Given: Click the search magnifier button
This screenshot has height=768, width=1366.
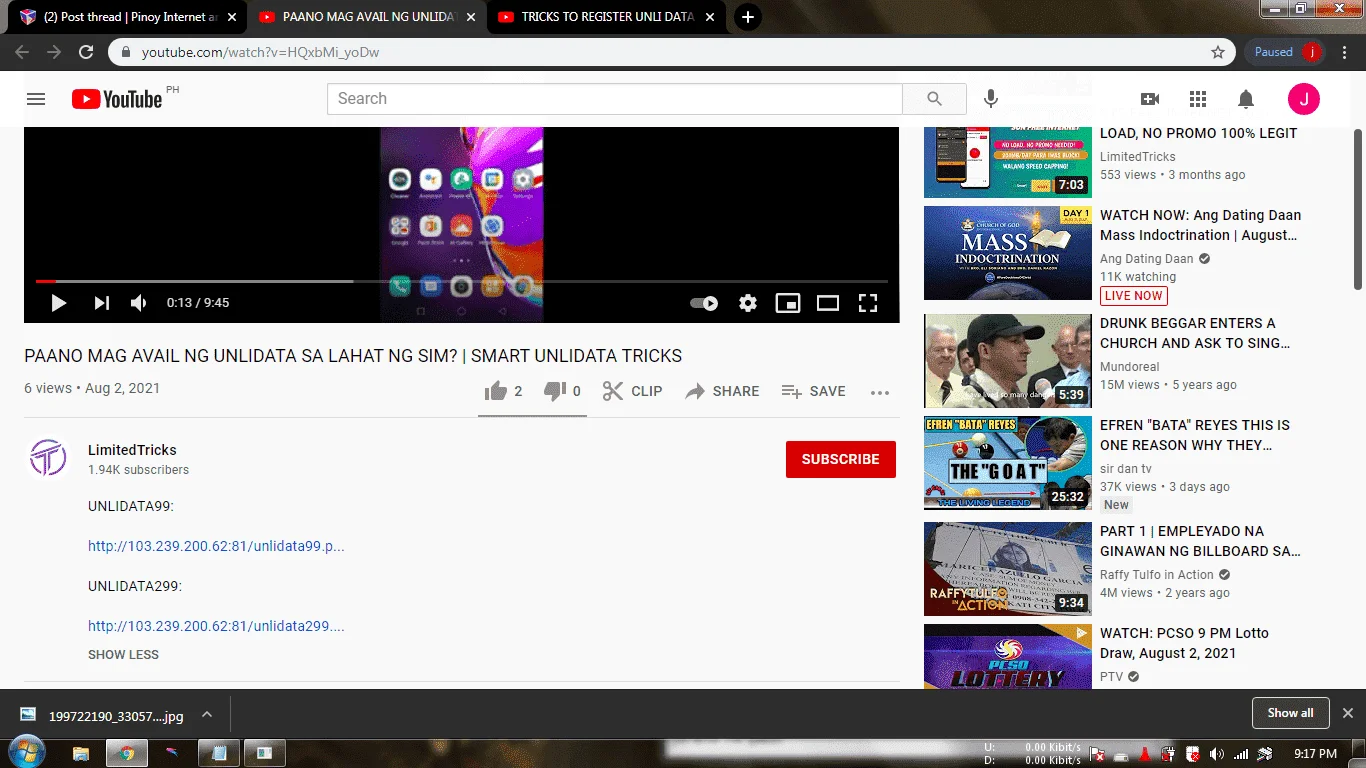Looking at the screenshot, I should click(934, 99).
